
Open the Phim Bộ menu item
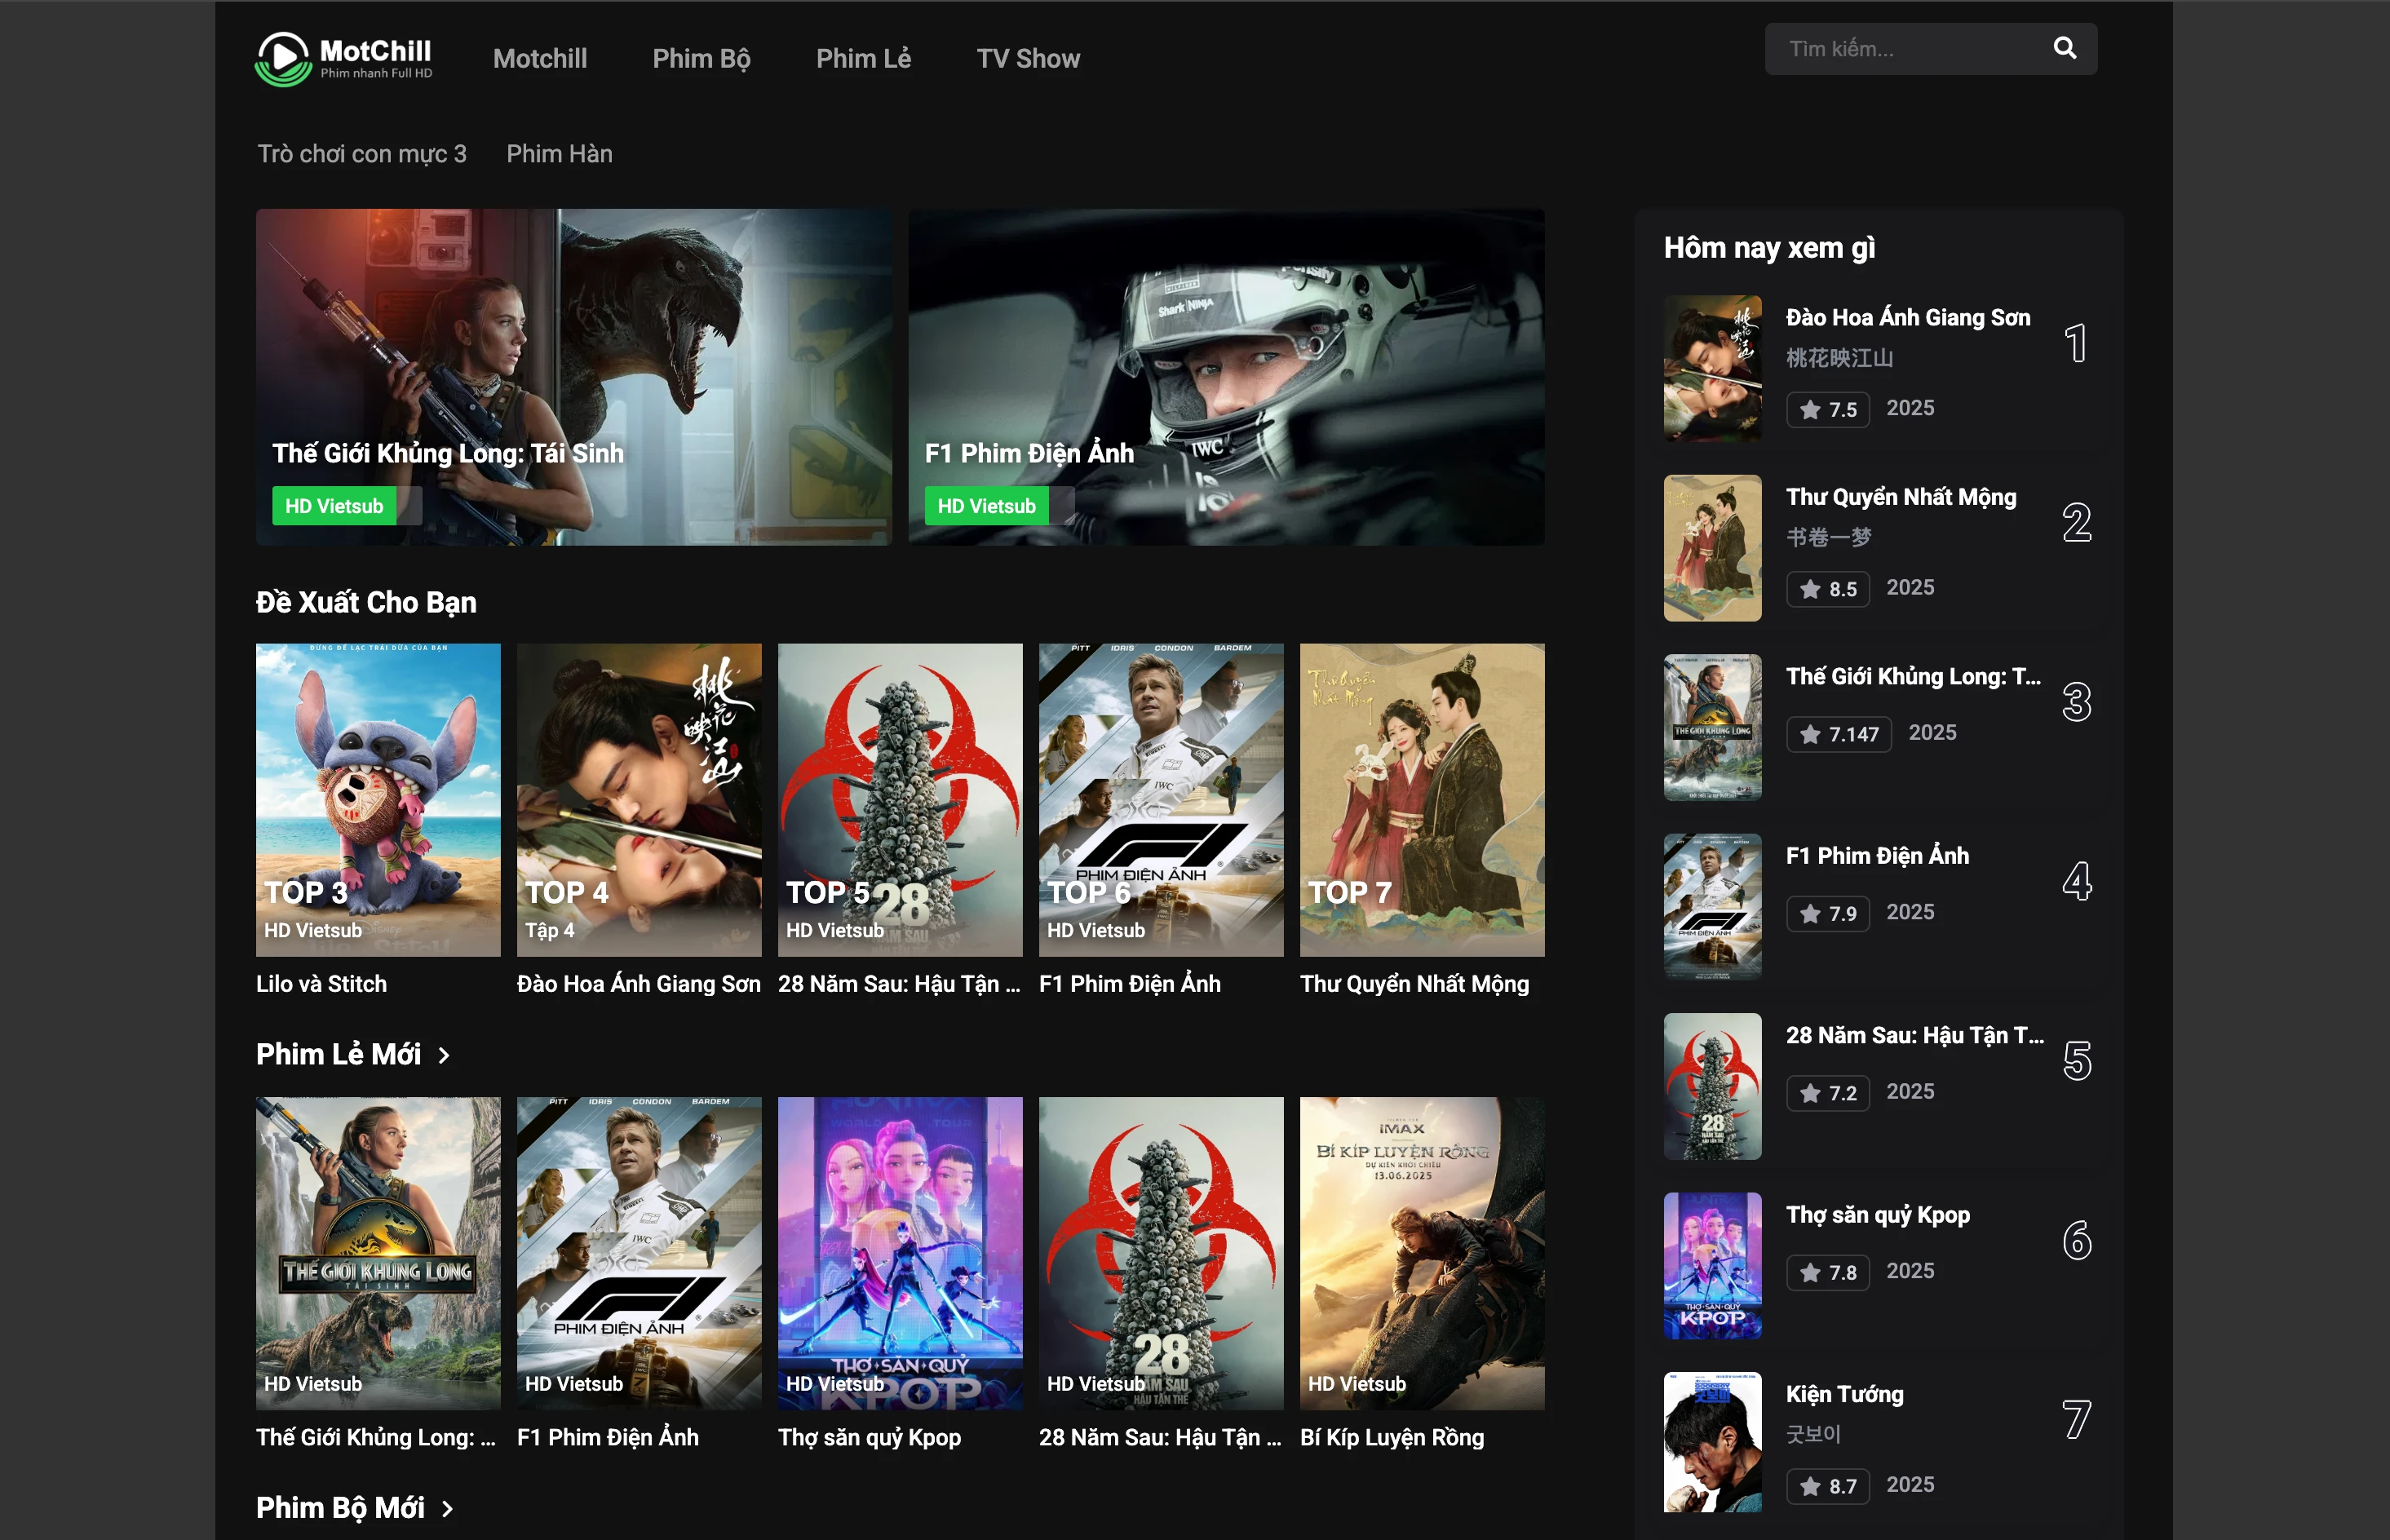[x=701, y=58]
